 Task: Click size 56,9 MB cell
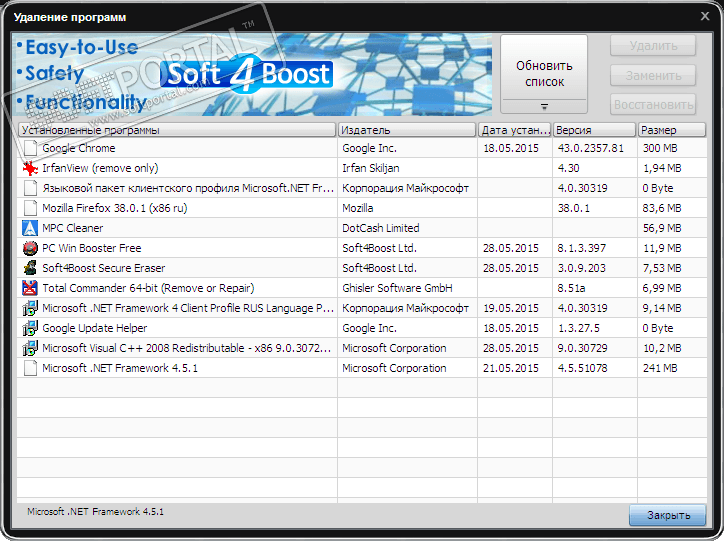[662, 228]
